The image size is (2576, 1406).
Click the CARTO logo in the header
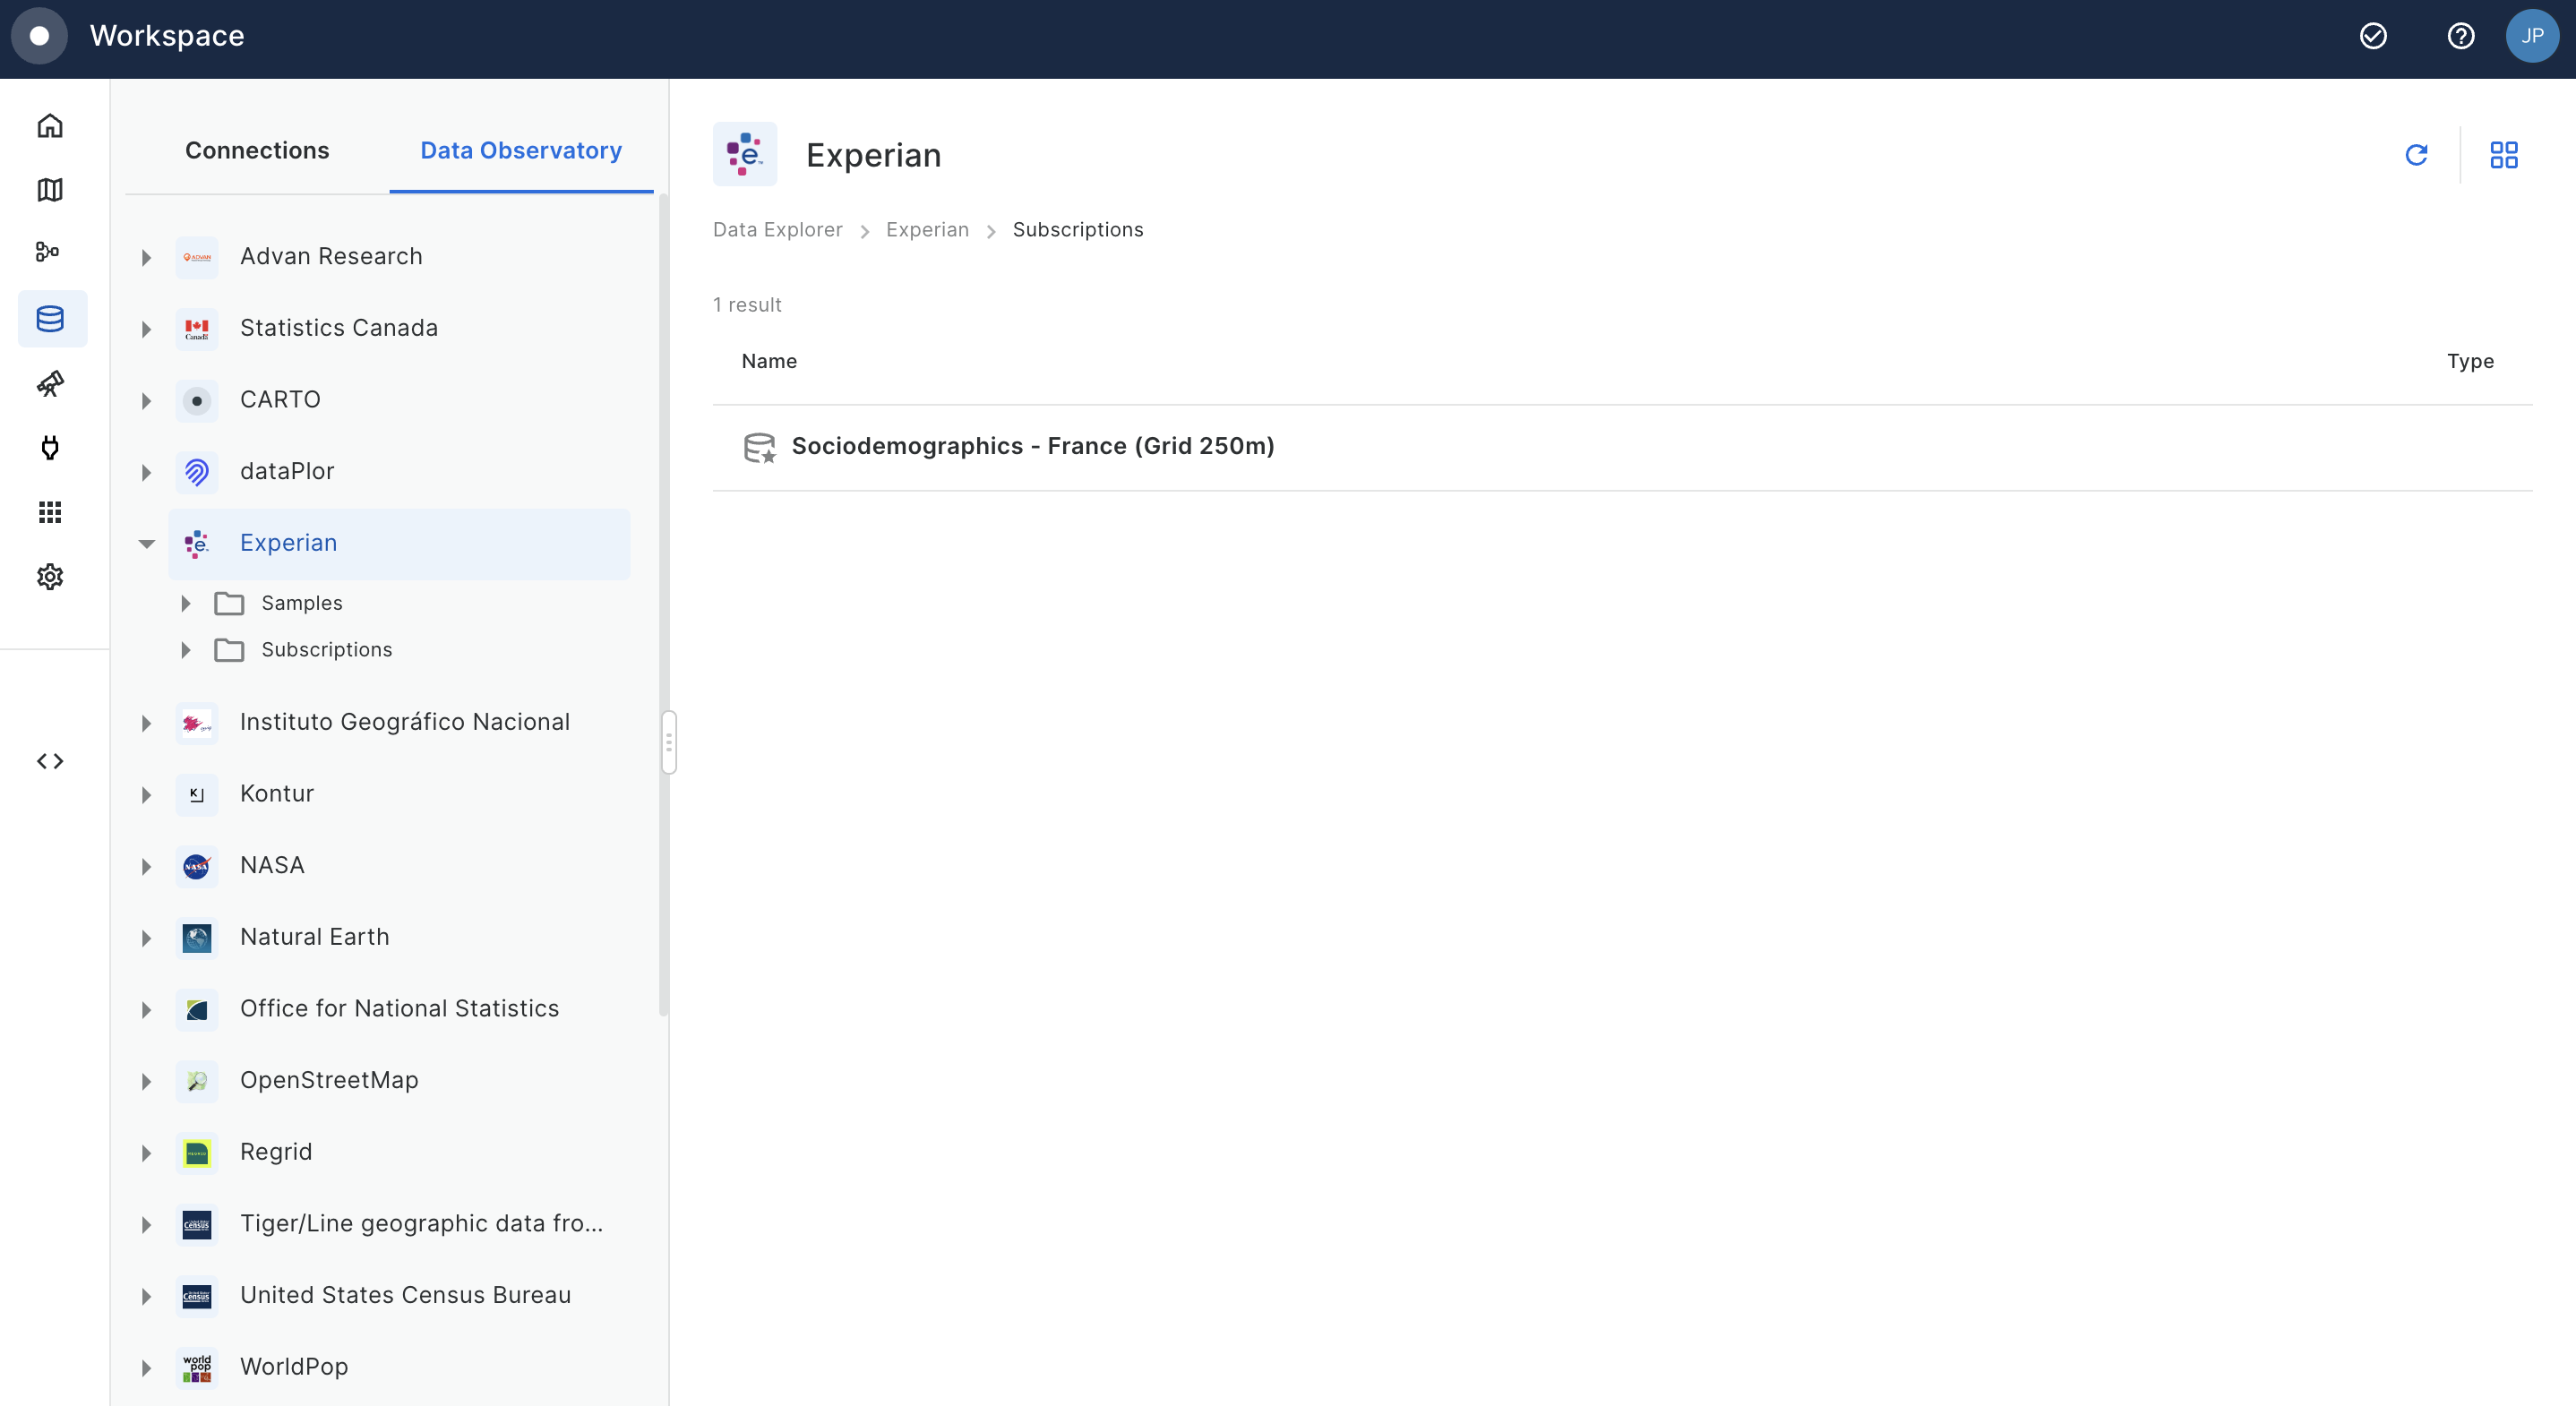tap(39, 36)
